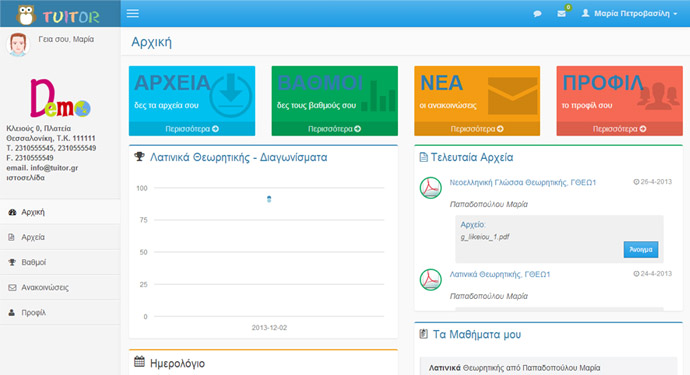Open the chat messages icon

[537, 14]
